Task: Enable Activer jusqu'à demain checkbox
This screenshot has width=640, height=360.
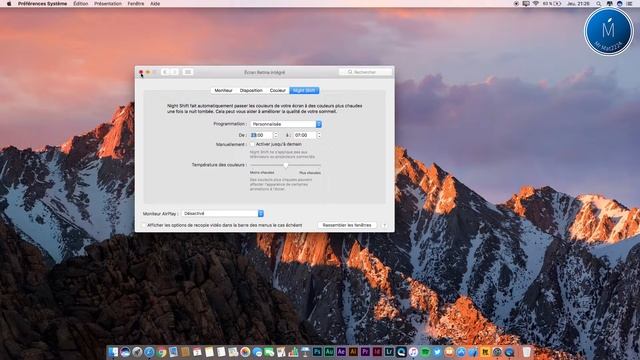Action: point(252,144)
